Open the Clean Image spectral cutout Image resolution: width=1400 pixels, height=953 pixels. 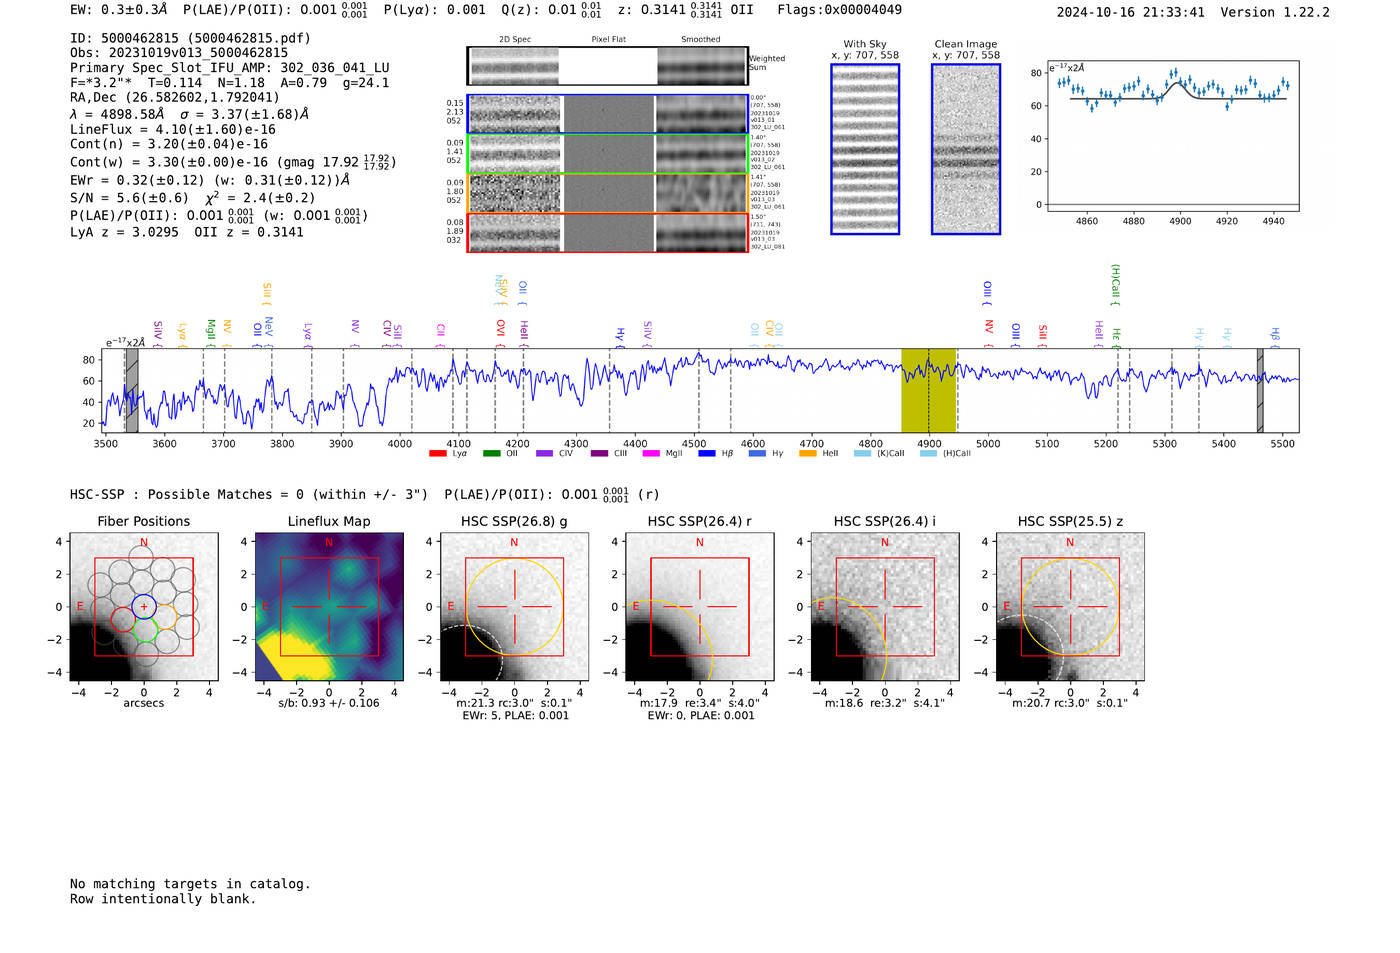point(966,149)
